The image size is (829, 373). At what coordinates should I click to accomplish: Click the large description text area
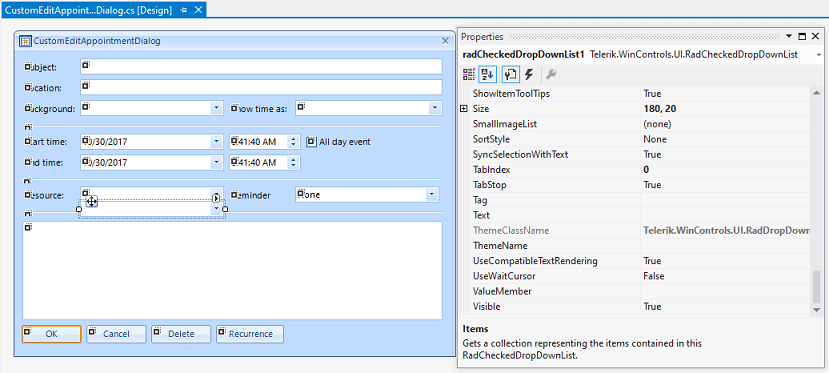click(x=232, y=271)
